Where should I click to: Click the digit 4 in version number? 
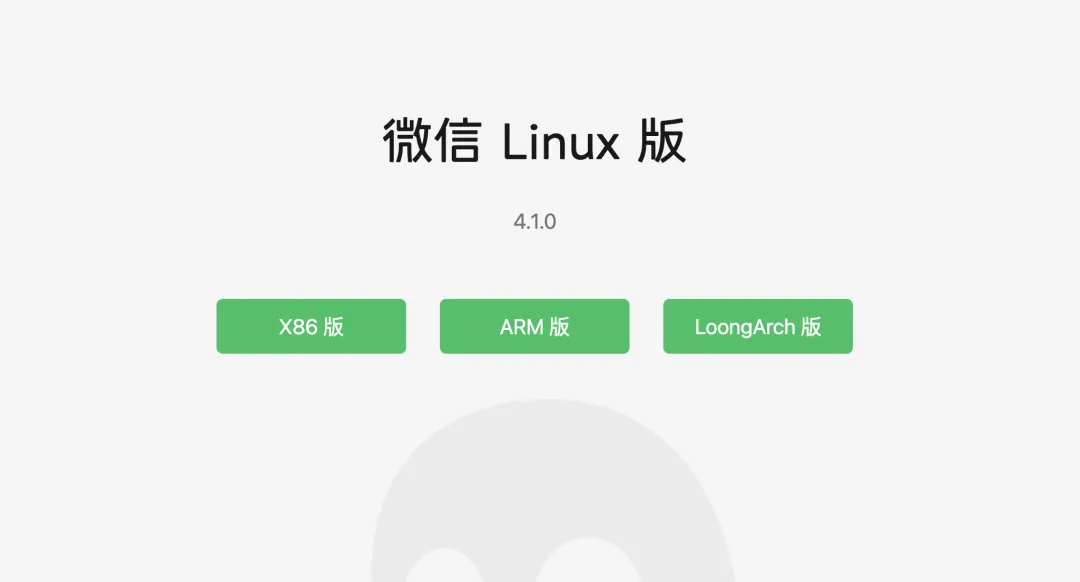click(519, 222)
